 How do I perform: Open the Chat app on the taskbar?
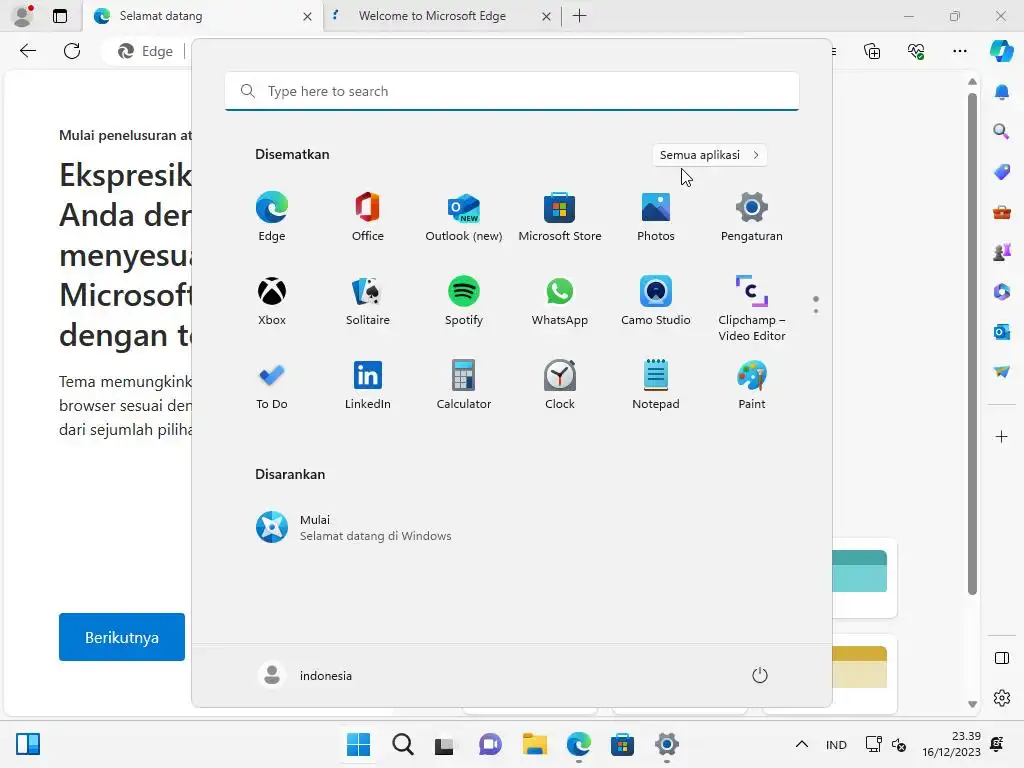pos(490,744)
